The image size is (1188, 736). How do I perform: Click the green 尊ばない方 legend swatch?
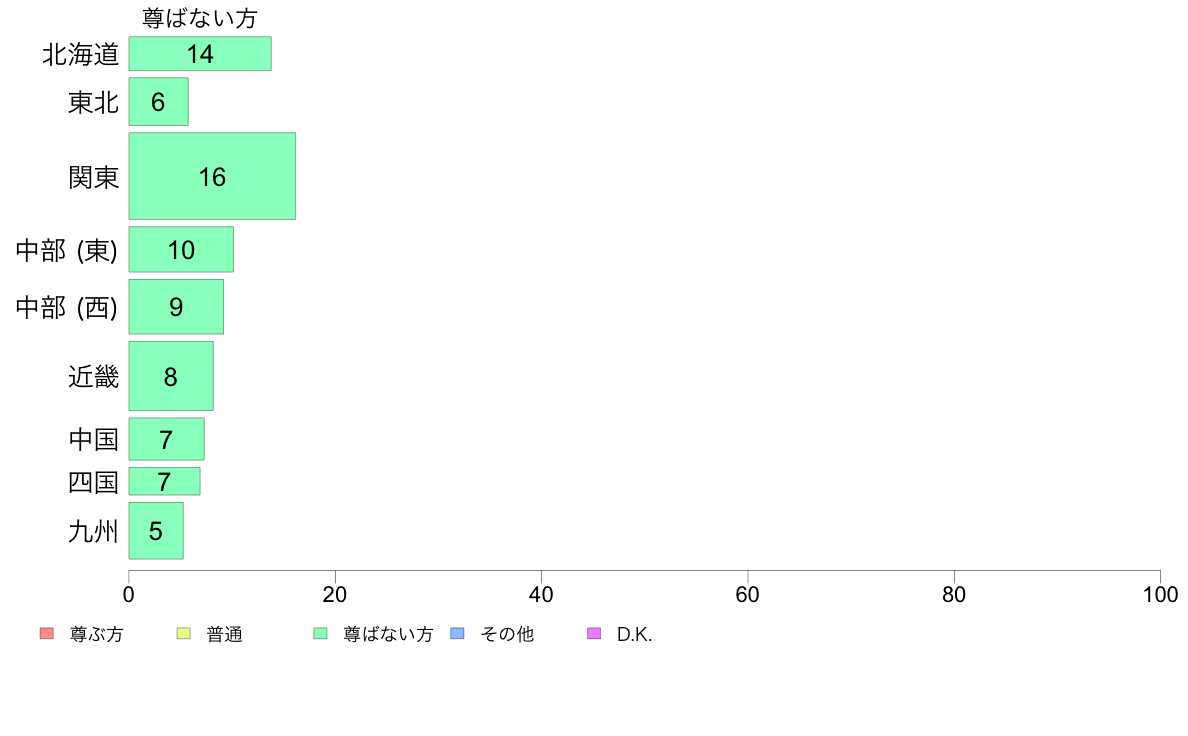320,634
